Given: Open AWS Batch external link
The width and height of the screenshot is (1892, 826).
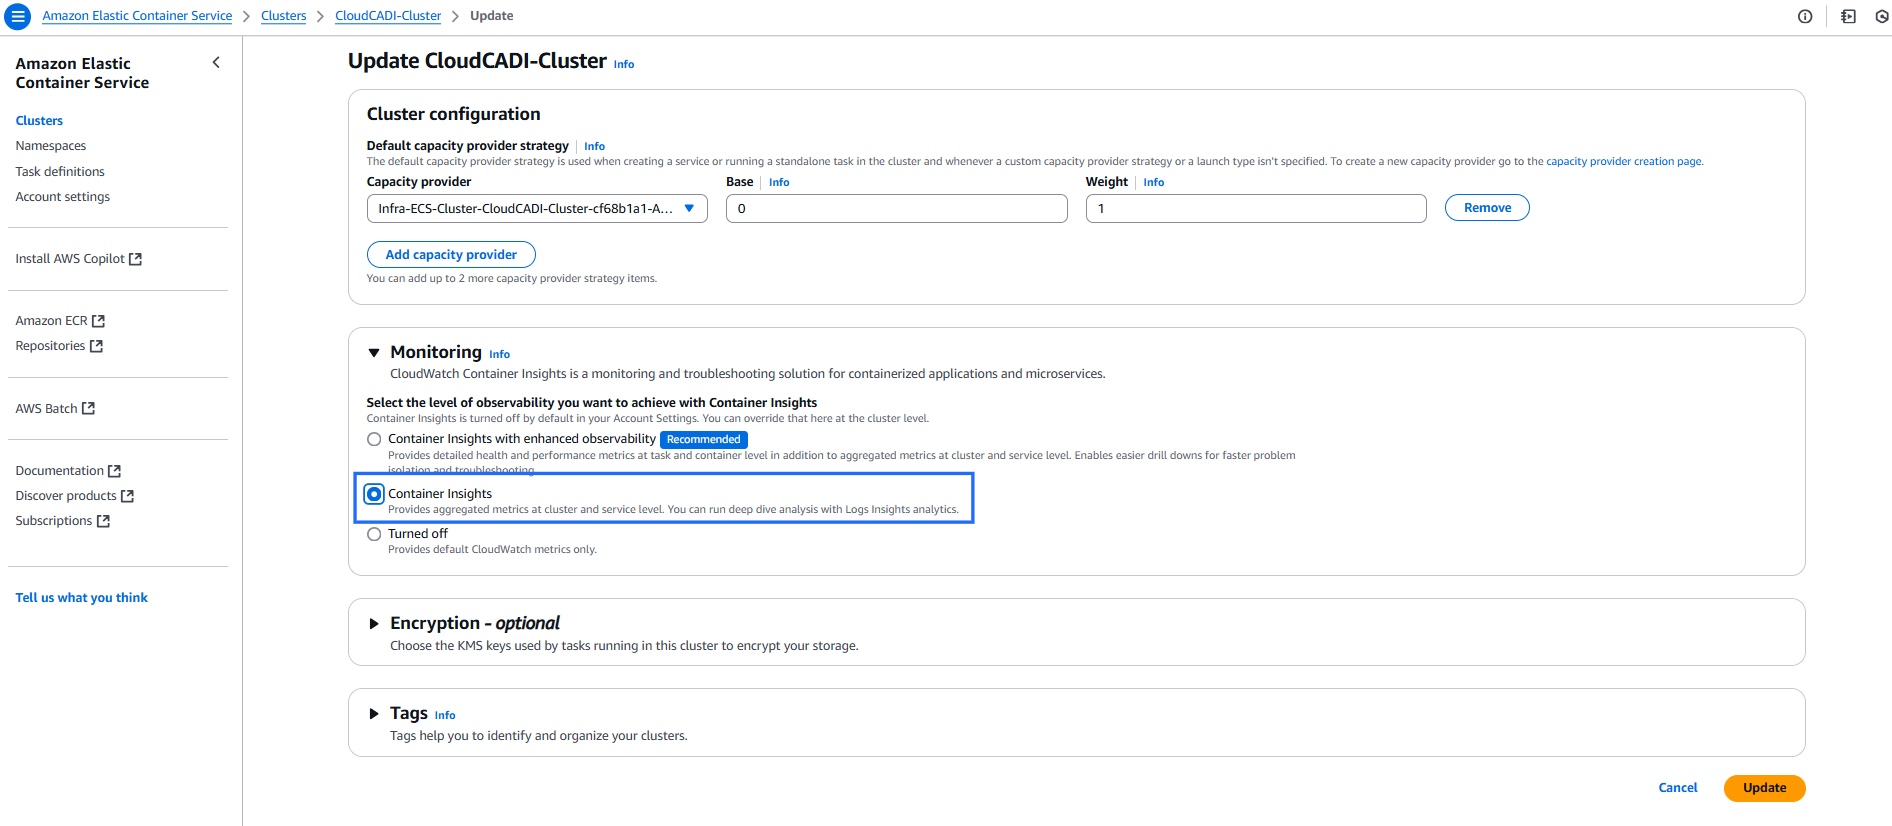Looking at the screenshot, I should [x=55, y=409].
